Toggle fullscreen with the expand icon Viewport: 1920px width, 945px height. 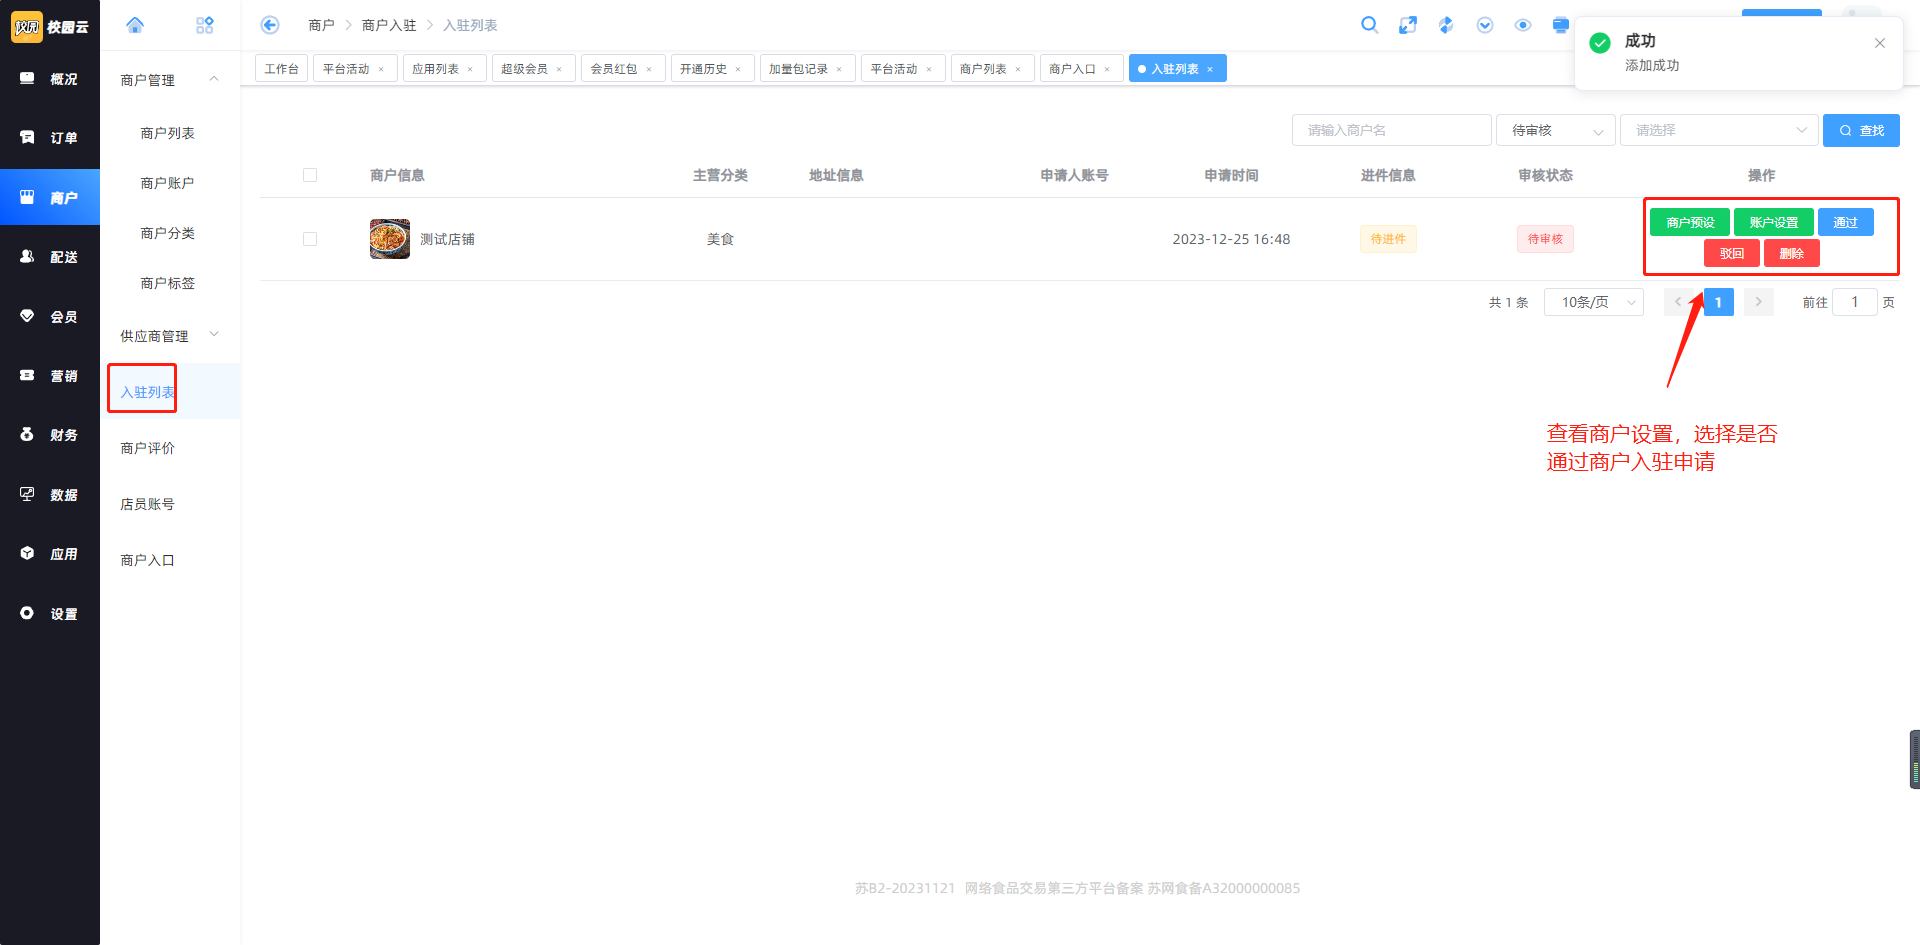pos(1408,25)
